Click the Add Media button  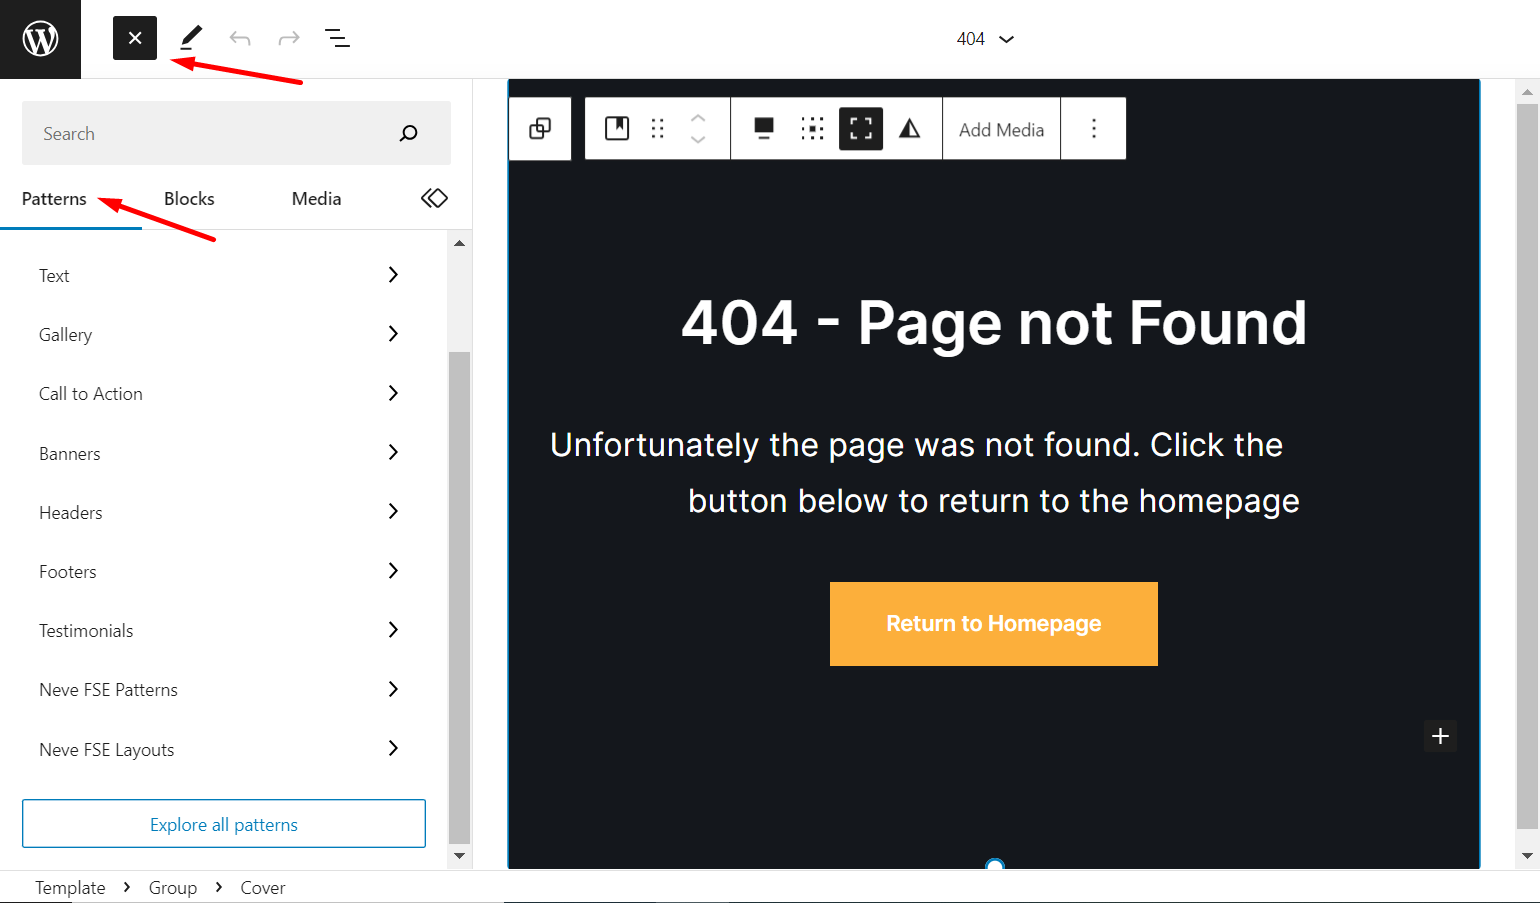(x=1001, y=128)
